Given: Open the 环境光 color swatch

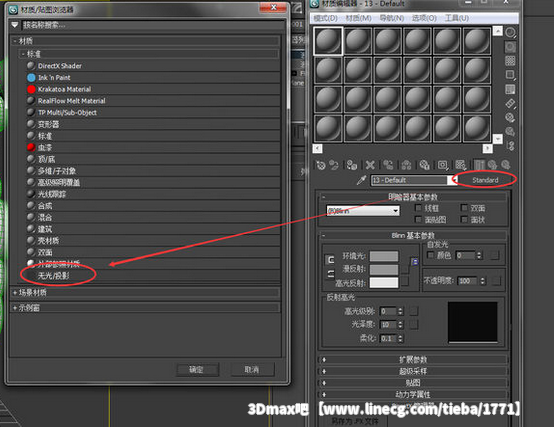Looking at the screenshot, I should coord(384,256).
